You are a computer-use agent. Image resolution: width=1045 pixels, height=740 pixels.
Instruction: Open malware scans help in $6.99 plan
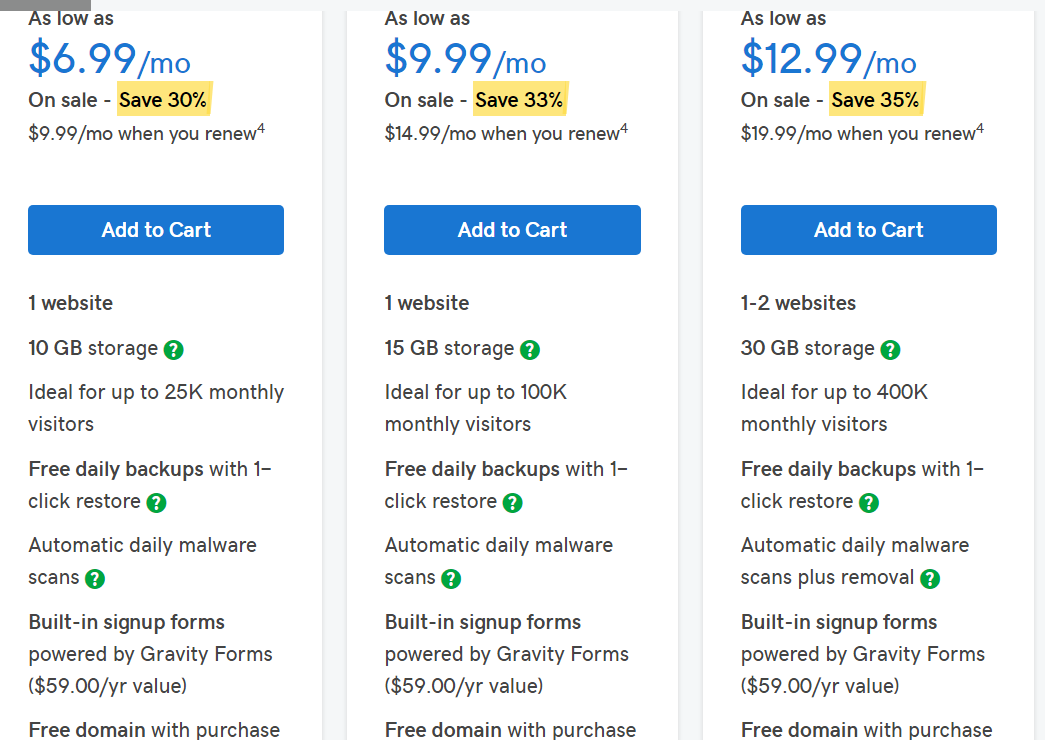tap(95, 579)
